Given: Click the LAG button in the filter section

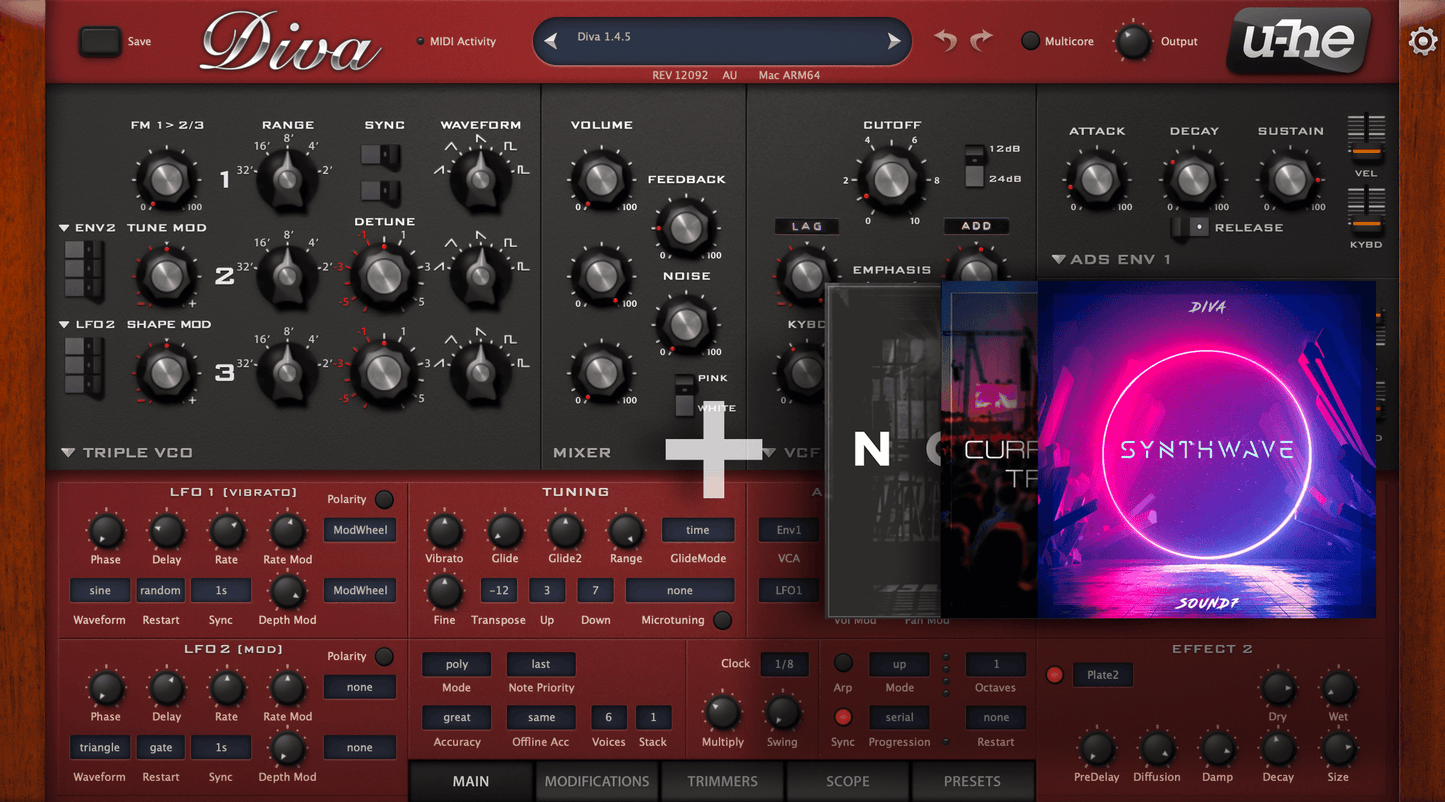Looking at the screenshot, I should coord(806,227).
